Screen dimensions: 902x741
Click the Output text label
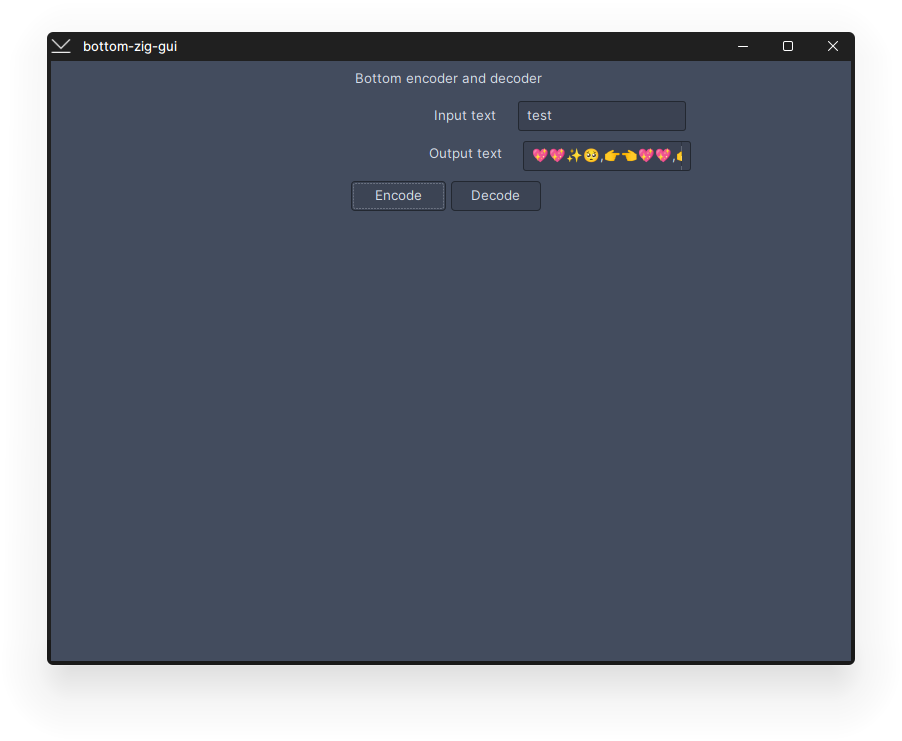pyautogui.click(x=465, y=153)
